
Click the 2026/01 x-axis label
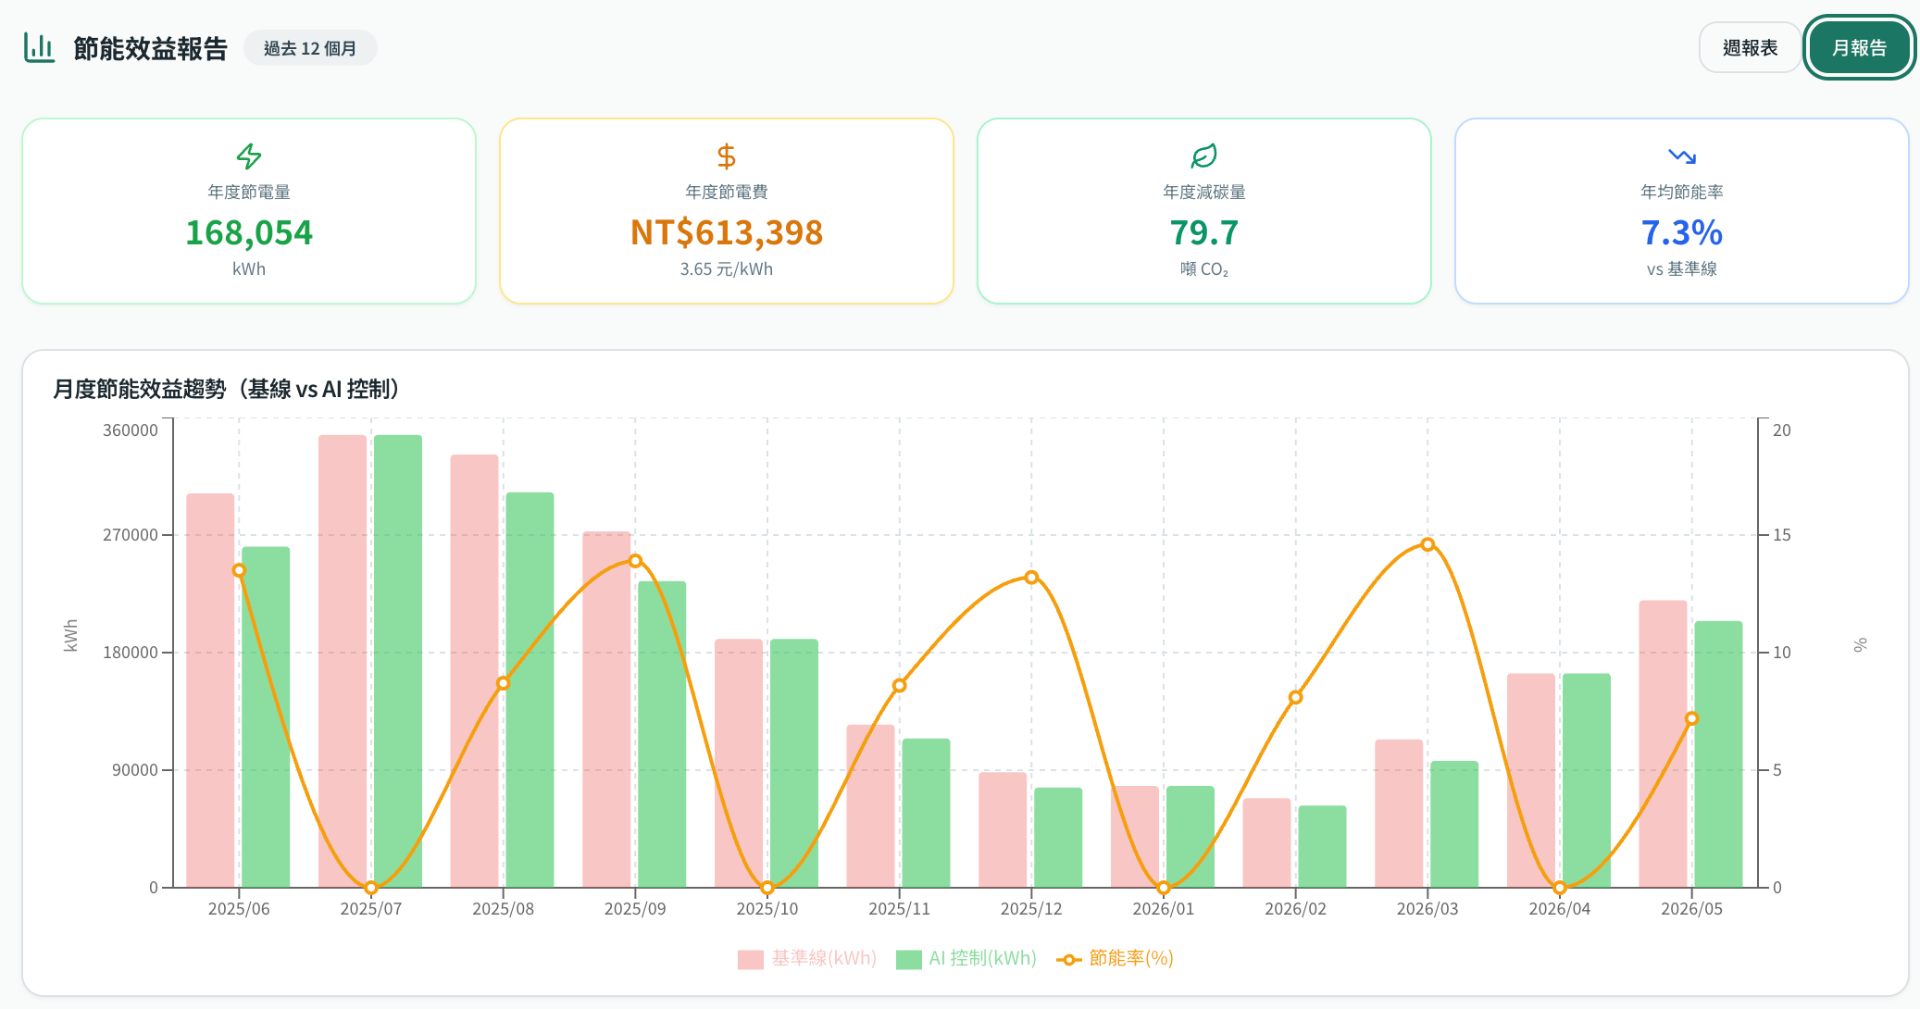(1163, 909)
